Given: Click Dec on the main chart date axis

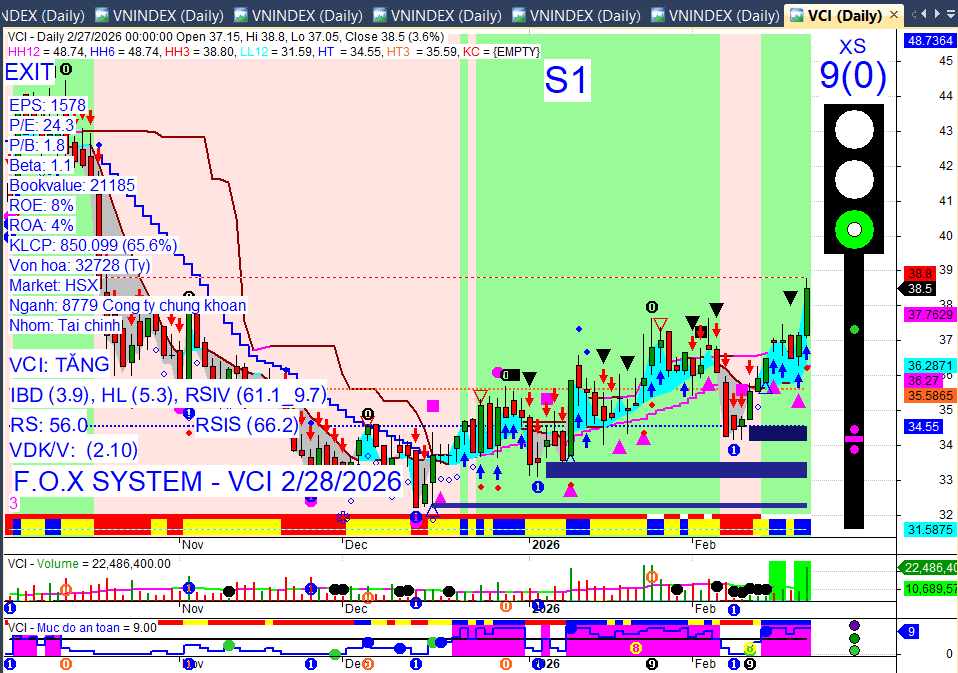Looking at the screenshot, I should click(x=356, y=545).
